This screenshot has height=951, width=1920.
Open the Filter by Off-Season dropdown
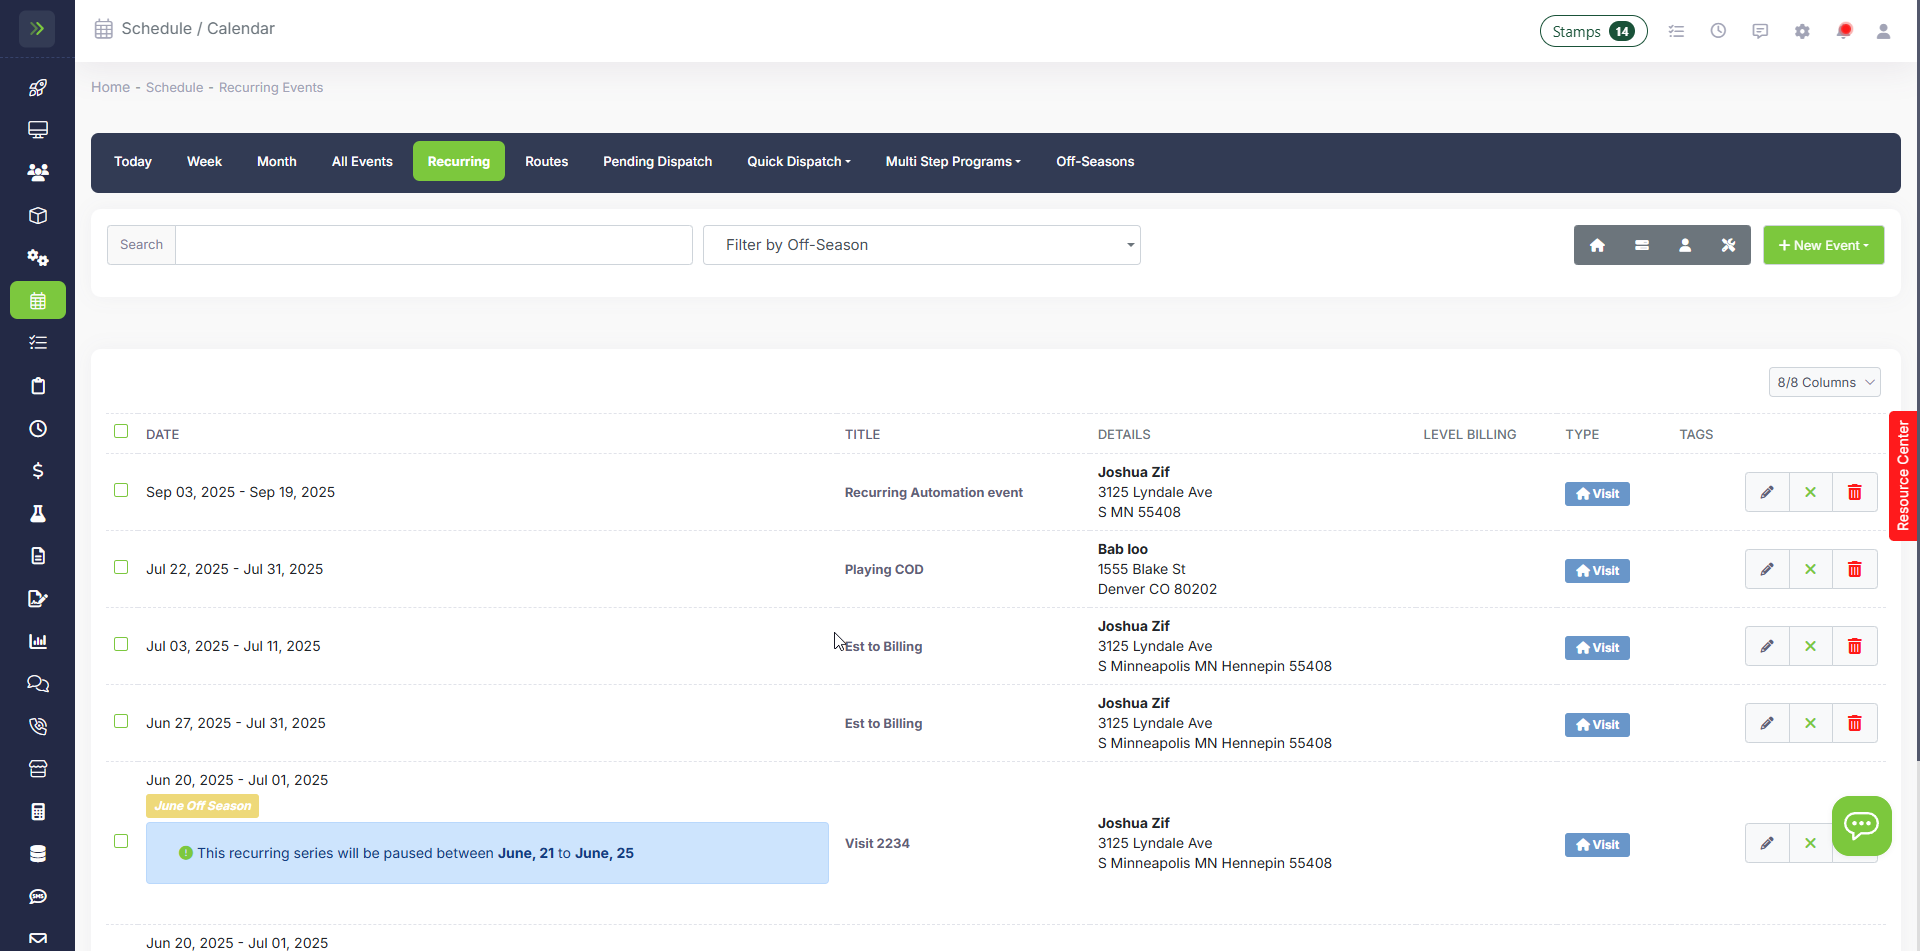(921, 245)
